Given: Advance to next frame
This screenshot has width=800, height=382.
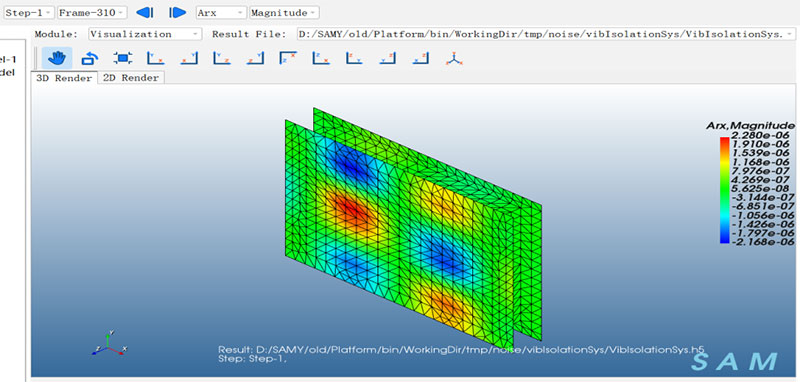Looking at the screenshot, I should coord(177,13).
